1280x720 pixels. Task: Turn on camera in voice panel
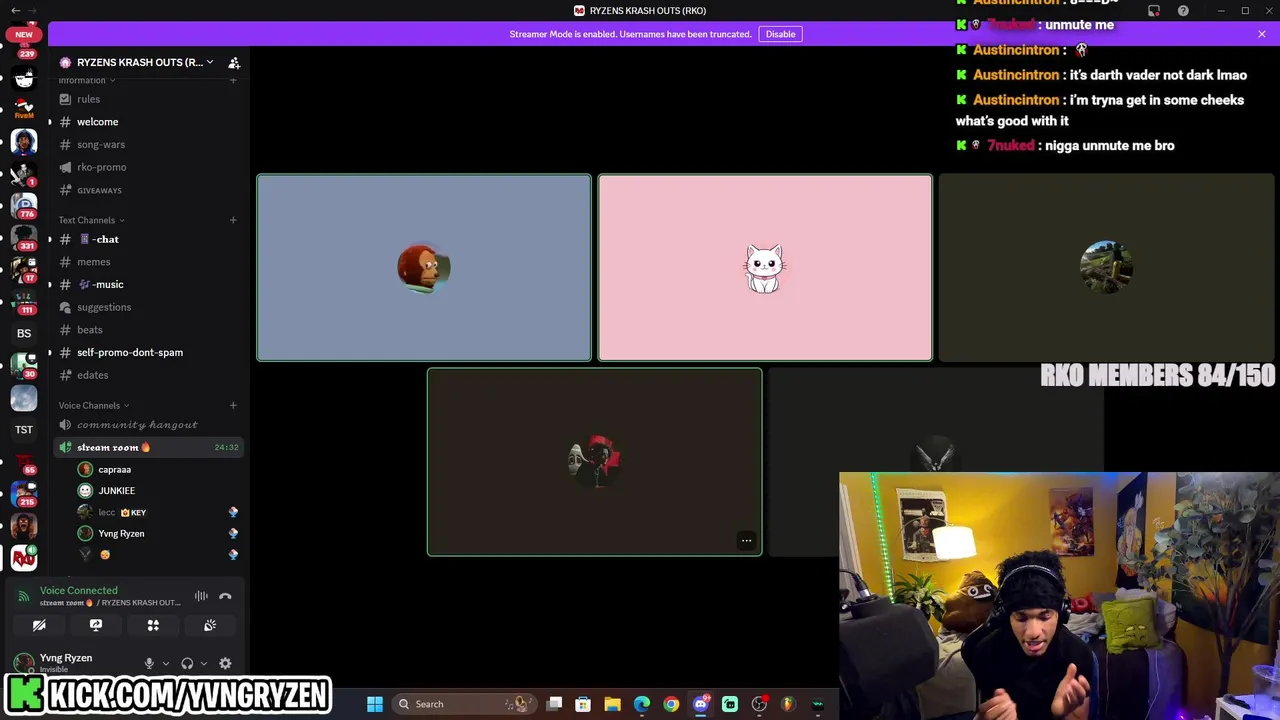point(39,625)
